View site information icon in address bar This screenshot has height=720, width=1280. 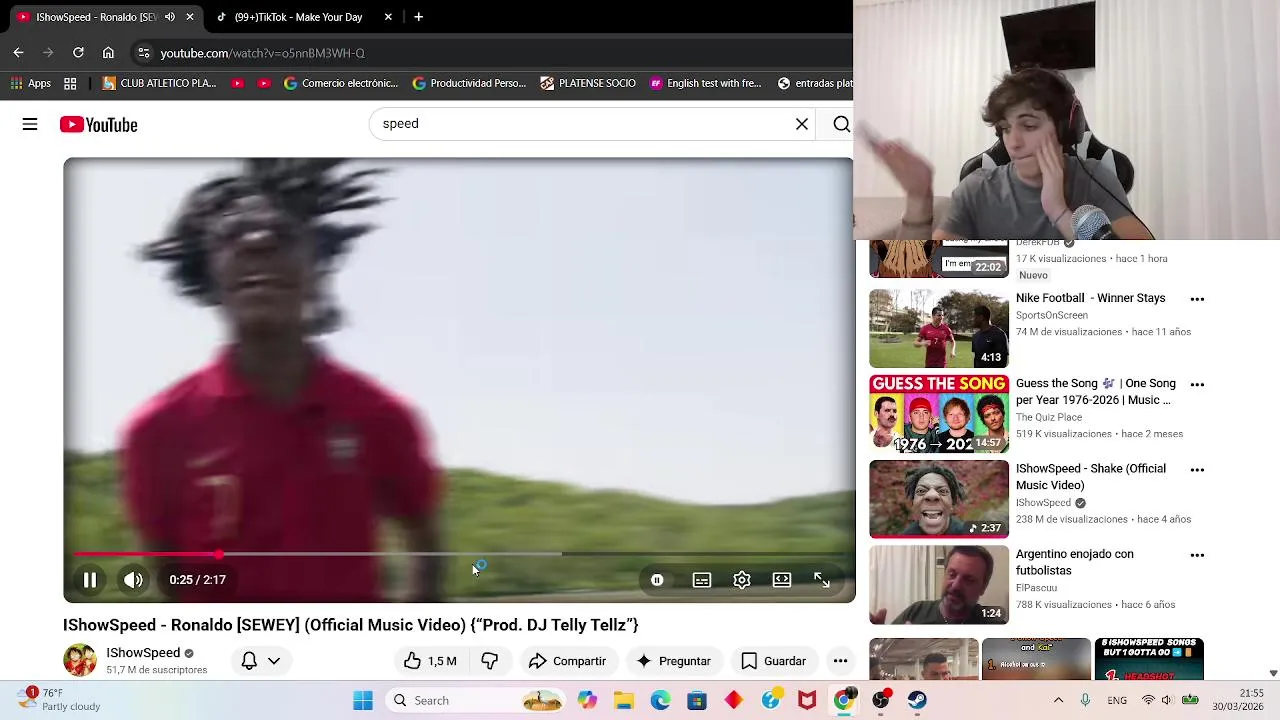coord(144,53)
